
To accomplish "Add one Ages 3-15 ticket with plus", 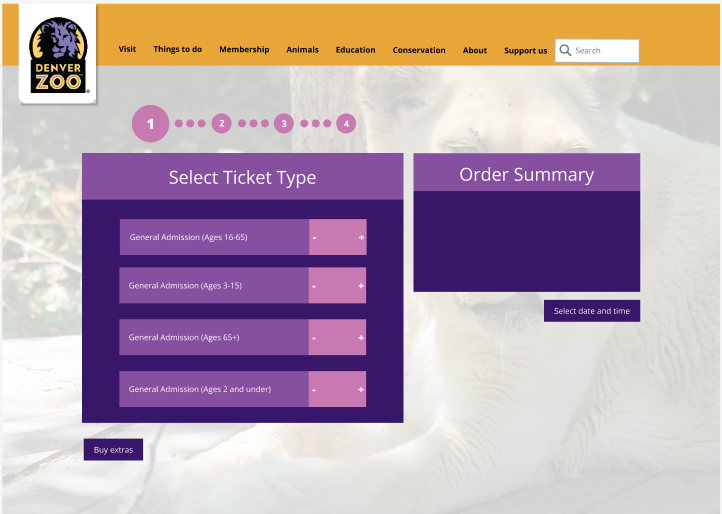I will click(x=361, y=286).
